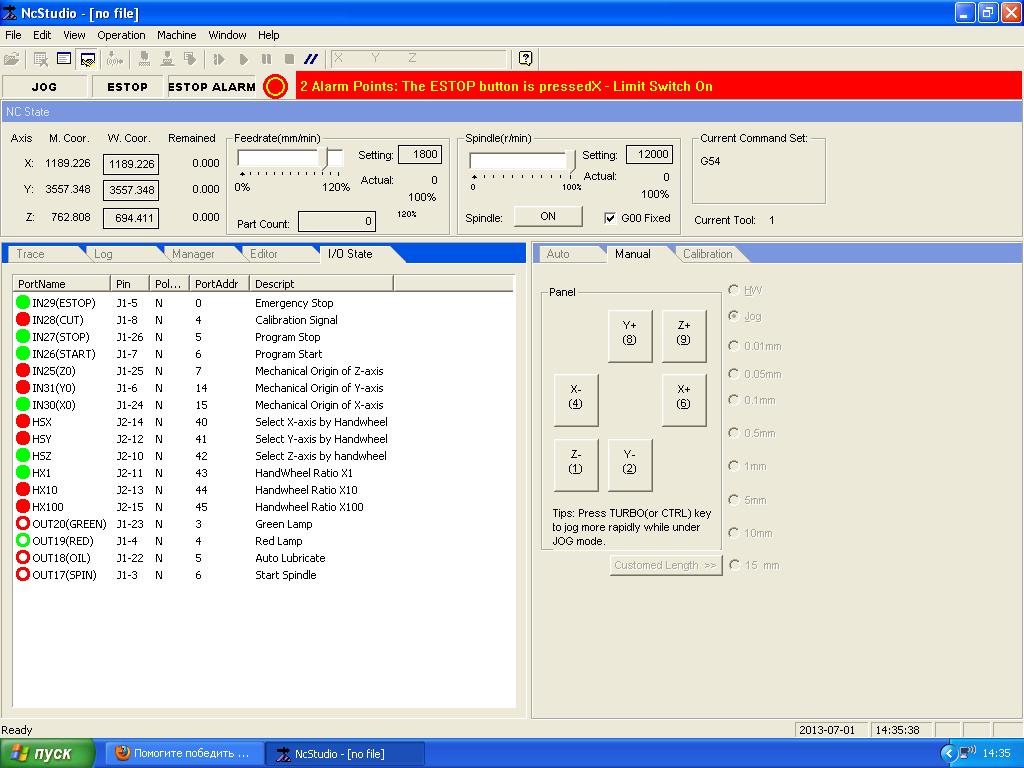This screenshot has width=1024, height=768.
Task: Click the blue double-slash Reset icon
Action: tap(312, 59)
